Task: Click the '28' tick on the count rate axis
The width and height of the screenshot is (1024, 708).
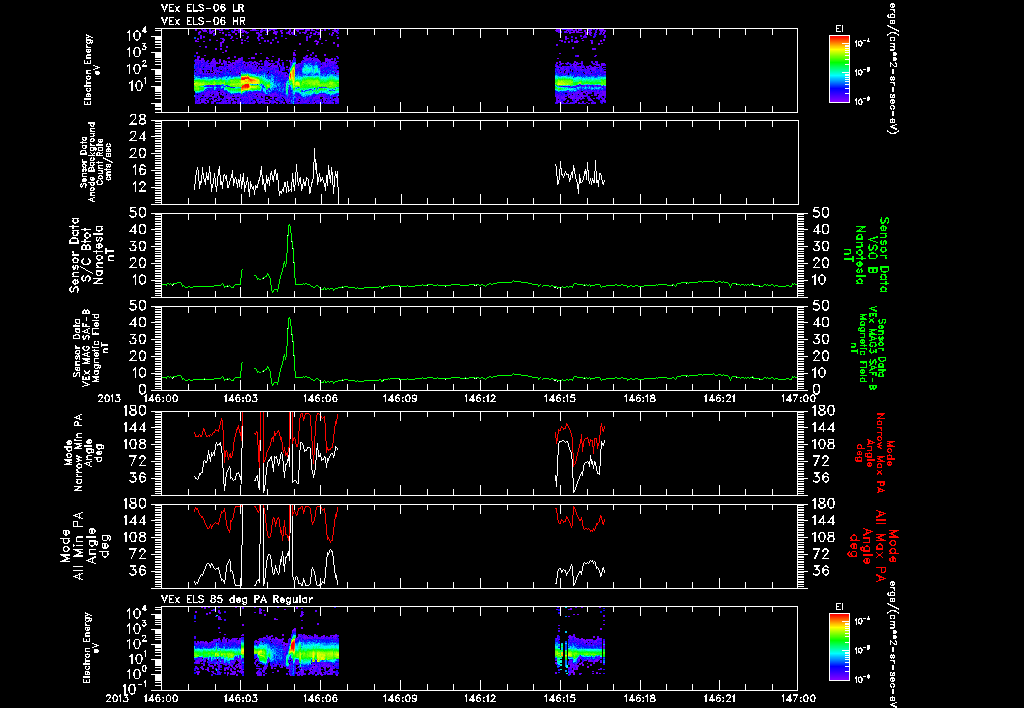Action: point(138,120)
